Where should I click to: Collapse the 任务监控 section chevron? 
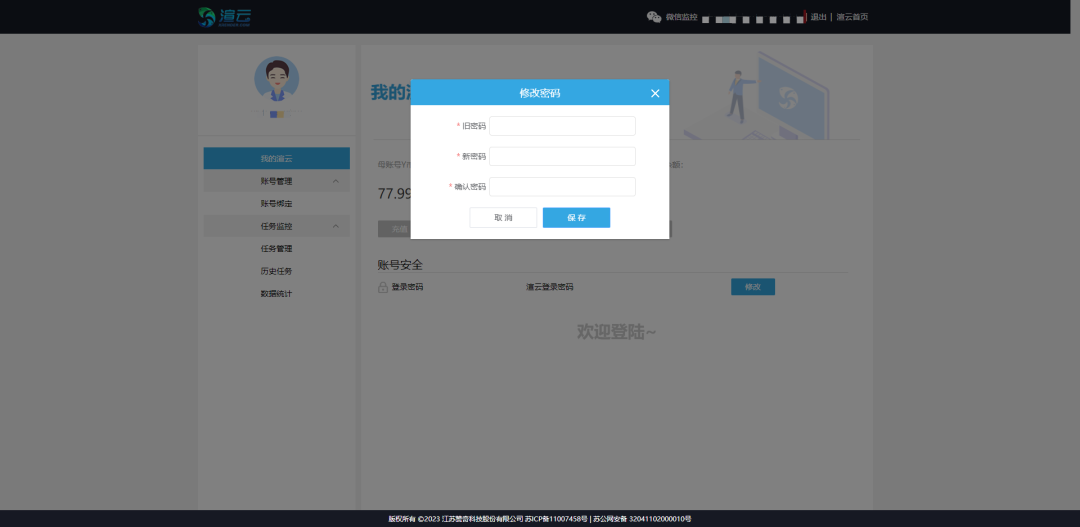click(335, 226)
